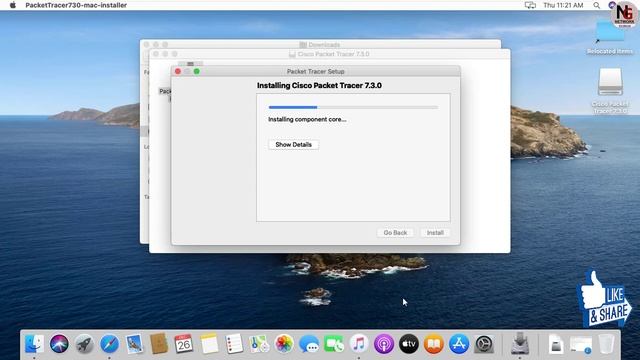Open Trash in the Dock

click(606, 344)
